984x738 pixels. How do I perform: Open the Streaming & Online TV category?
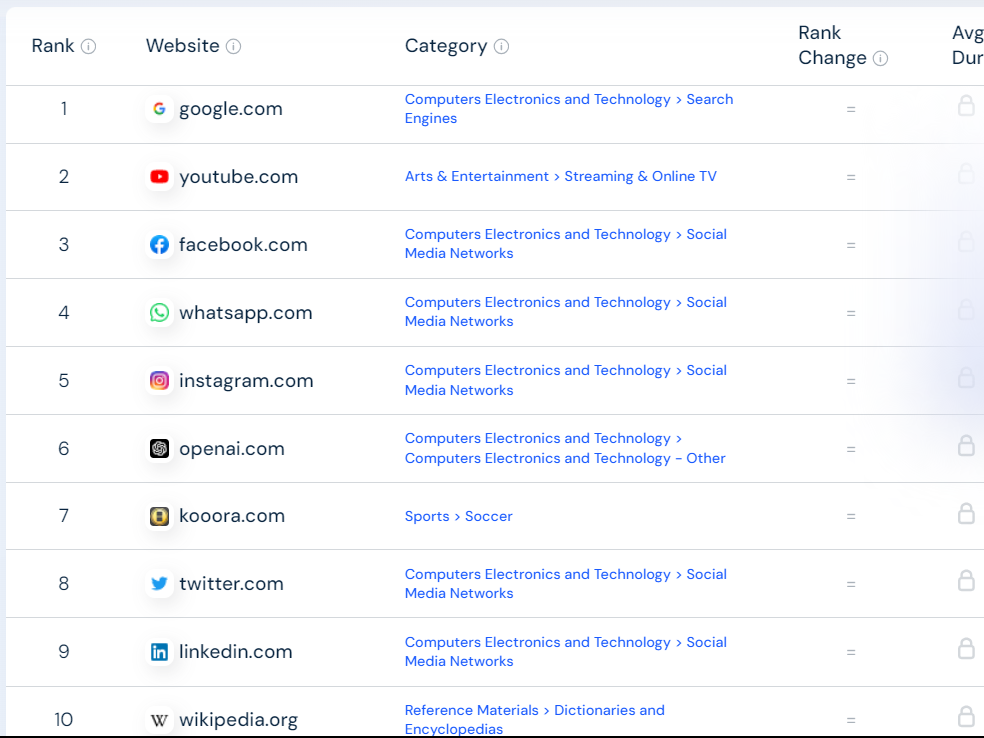pyautogui.click(x=640, y=176)
